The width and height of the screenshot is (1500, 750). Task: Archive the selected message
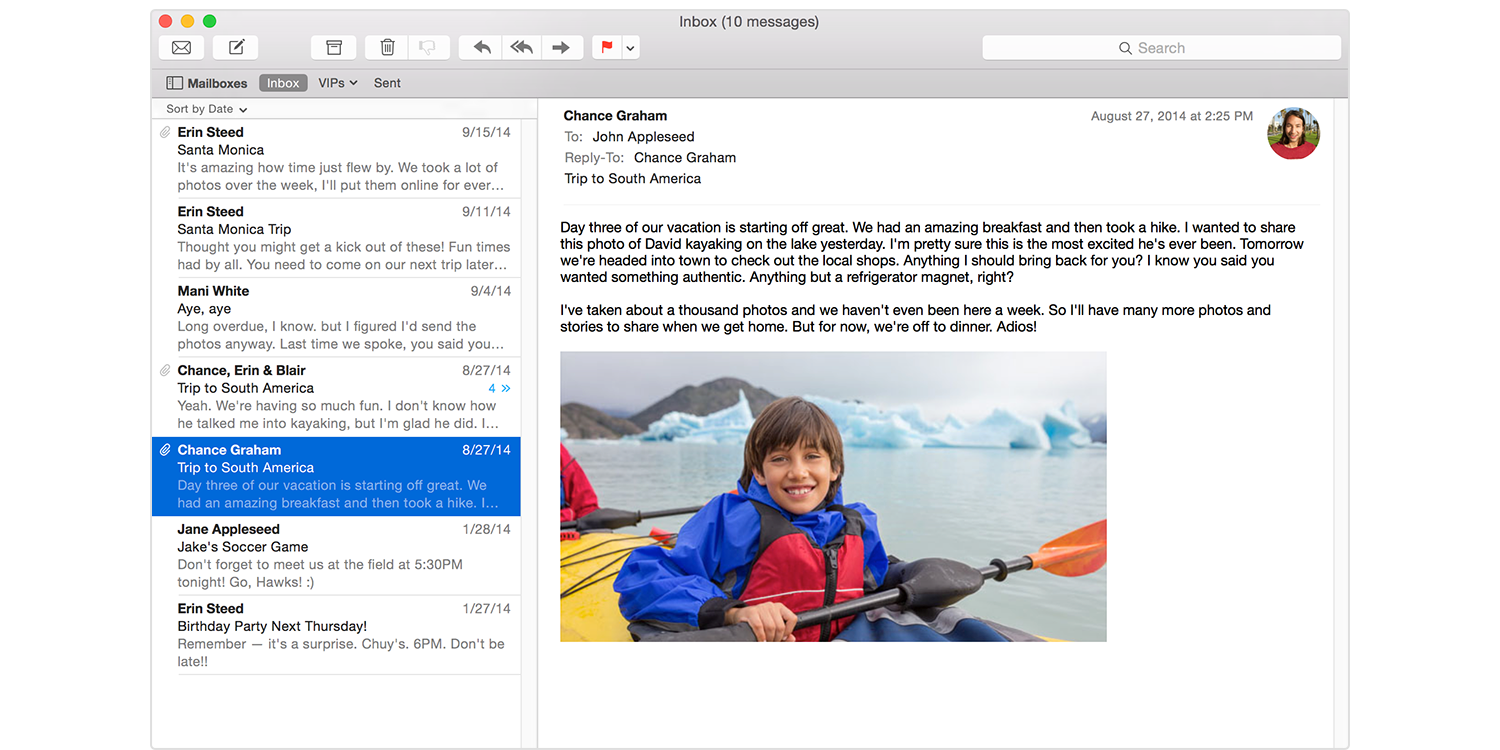pos(334,48)
